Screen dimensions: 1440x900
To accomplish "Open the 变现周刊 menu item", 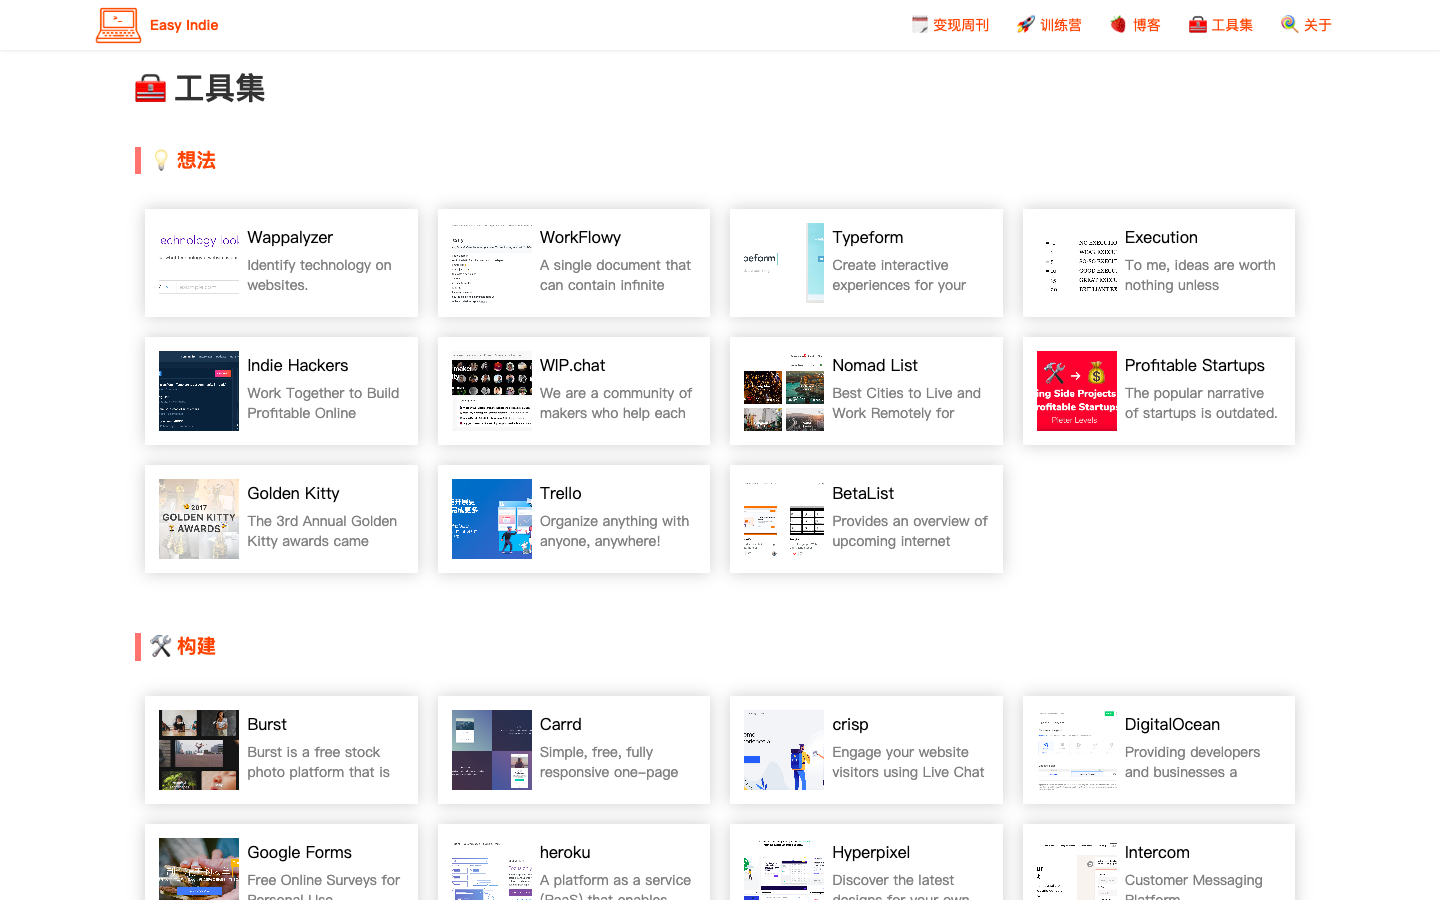I will click(960, 25).
